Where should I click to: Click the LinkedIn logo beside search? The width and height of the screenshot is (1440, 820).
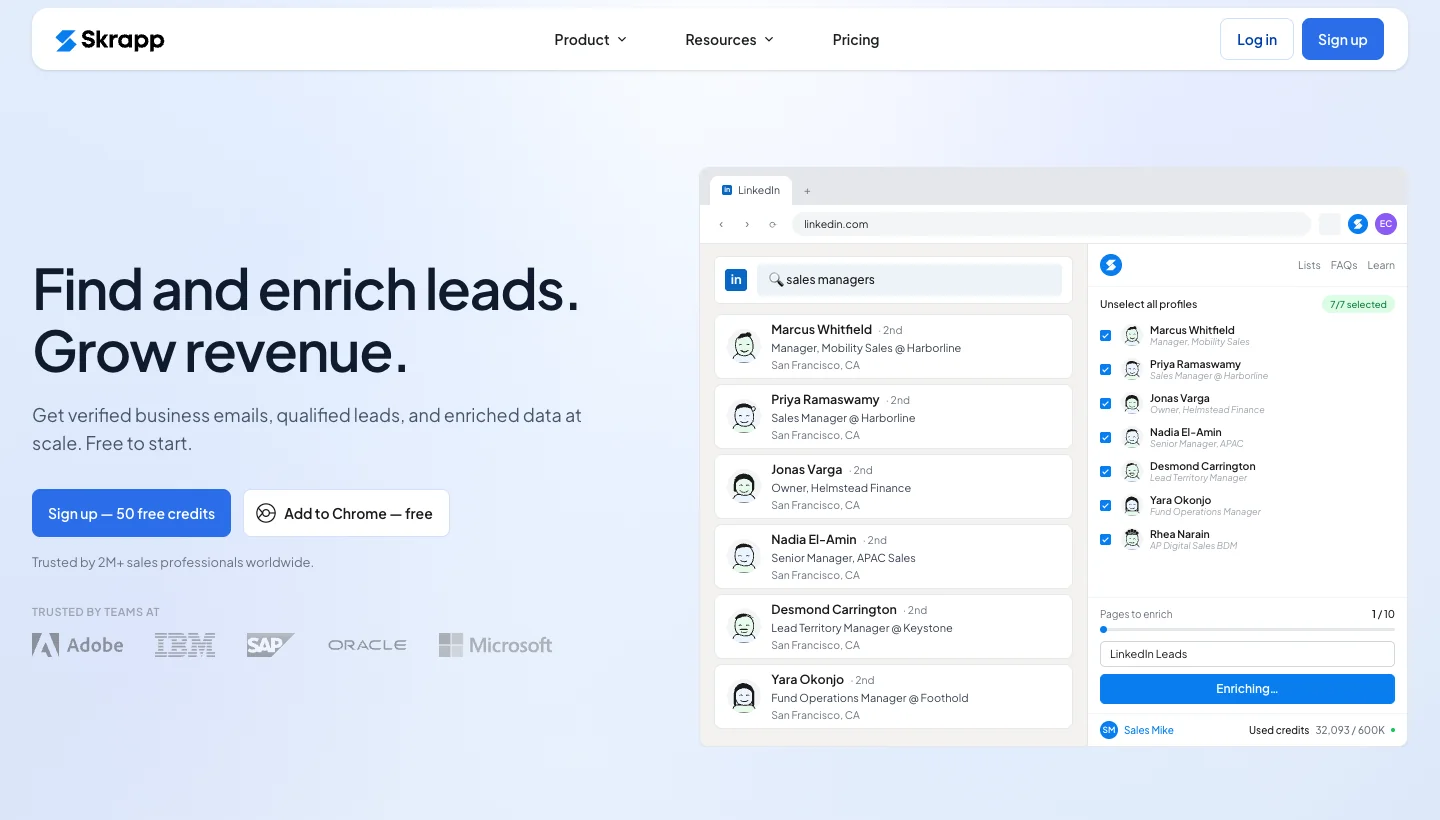736,280
